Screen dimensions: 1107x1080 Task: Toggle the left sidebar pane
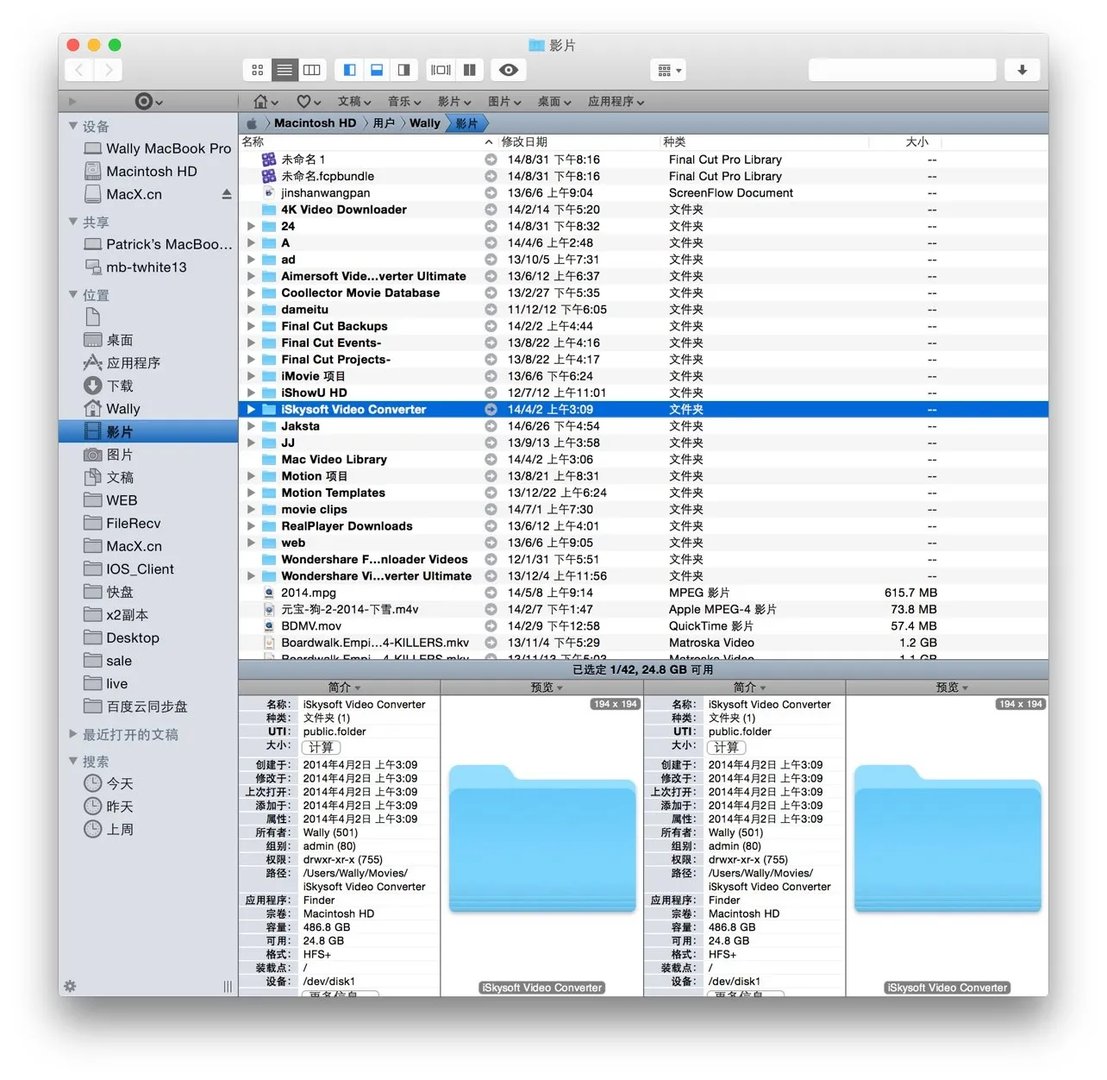coord(349,70)
